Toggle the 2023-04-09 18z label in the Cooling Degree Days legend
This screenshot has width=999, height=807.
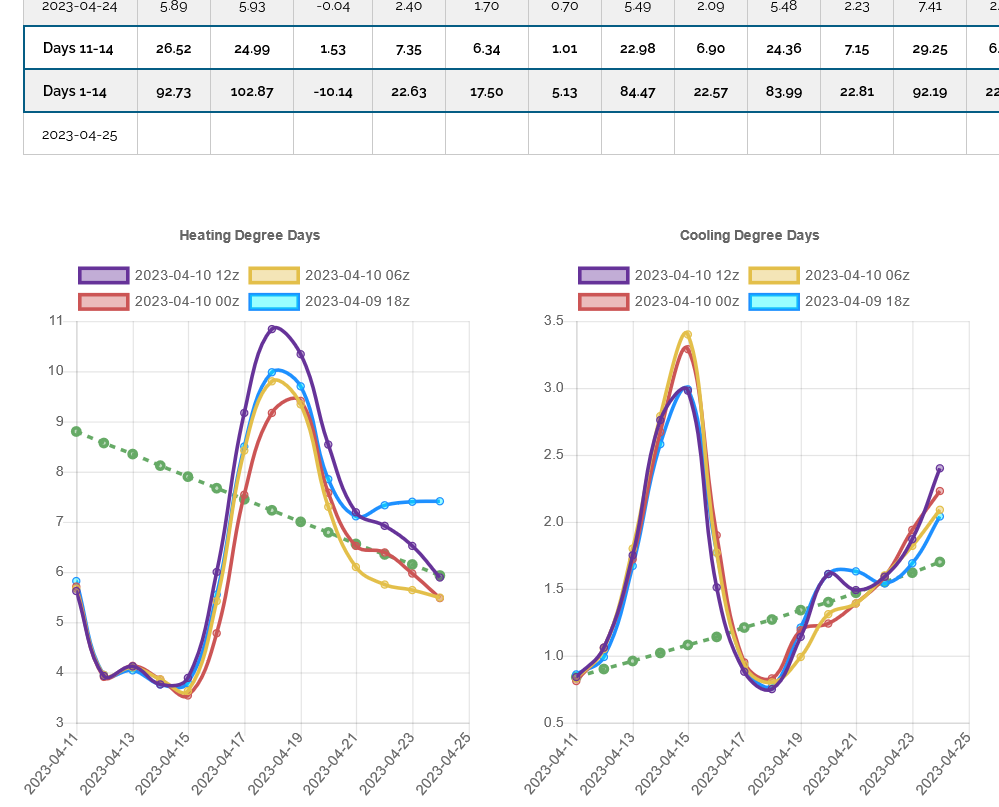point(857,301)
